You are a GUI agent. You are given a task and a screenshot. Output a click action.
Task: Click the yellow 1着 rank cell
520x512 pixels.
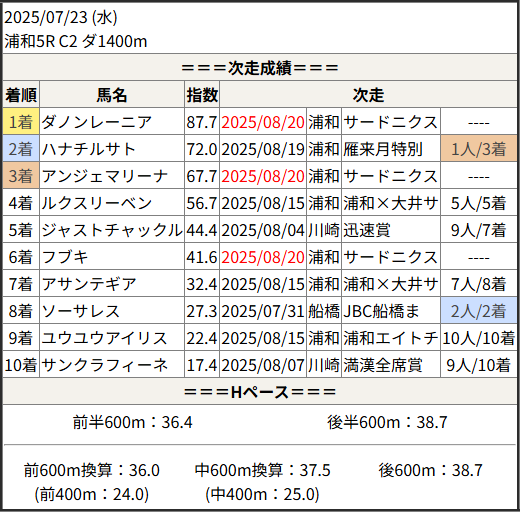click(x=21, y=122)
